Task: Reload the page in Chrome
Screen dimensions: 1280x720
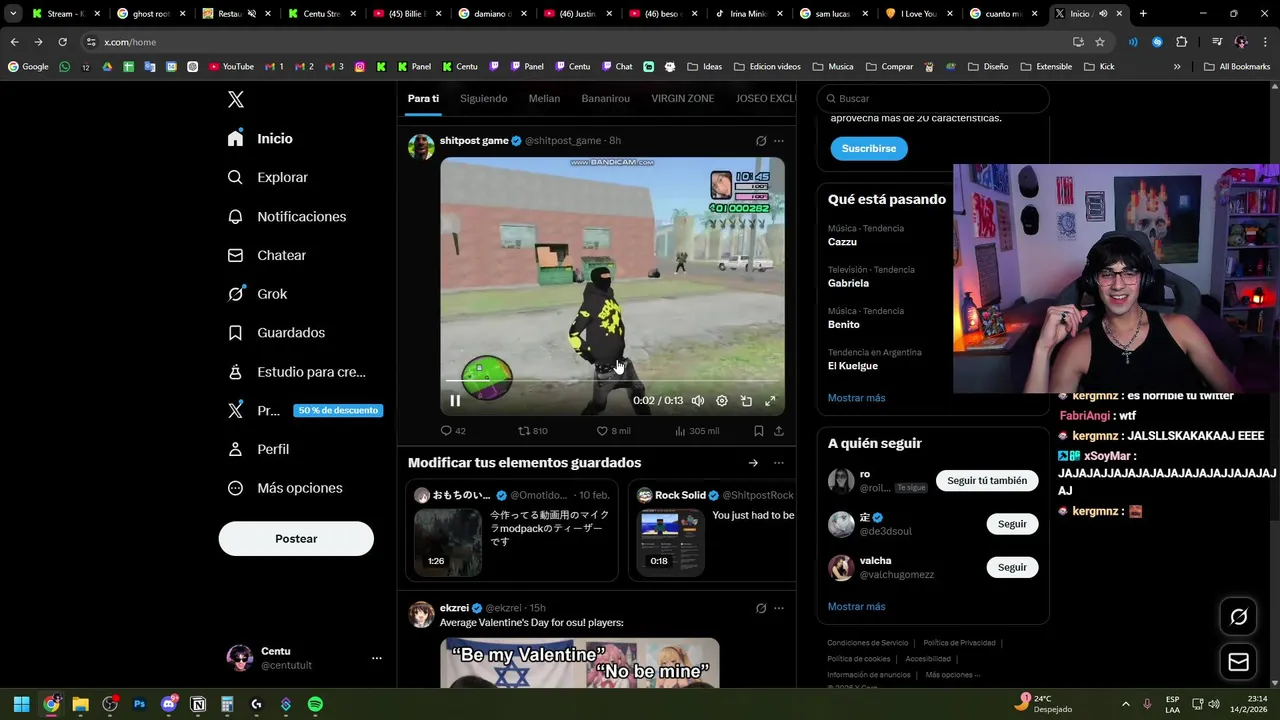Action: (62, 42)
